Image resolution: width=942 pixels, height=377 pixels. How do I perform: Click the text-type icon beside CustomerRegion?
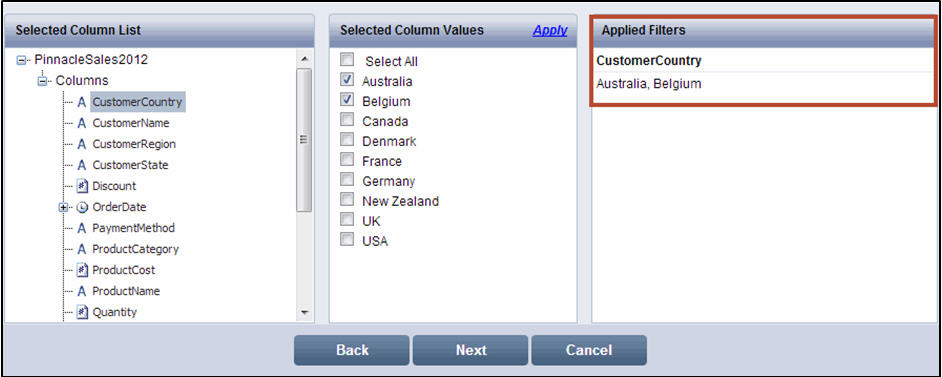[82, 144]
